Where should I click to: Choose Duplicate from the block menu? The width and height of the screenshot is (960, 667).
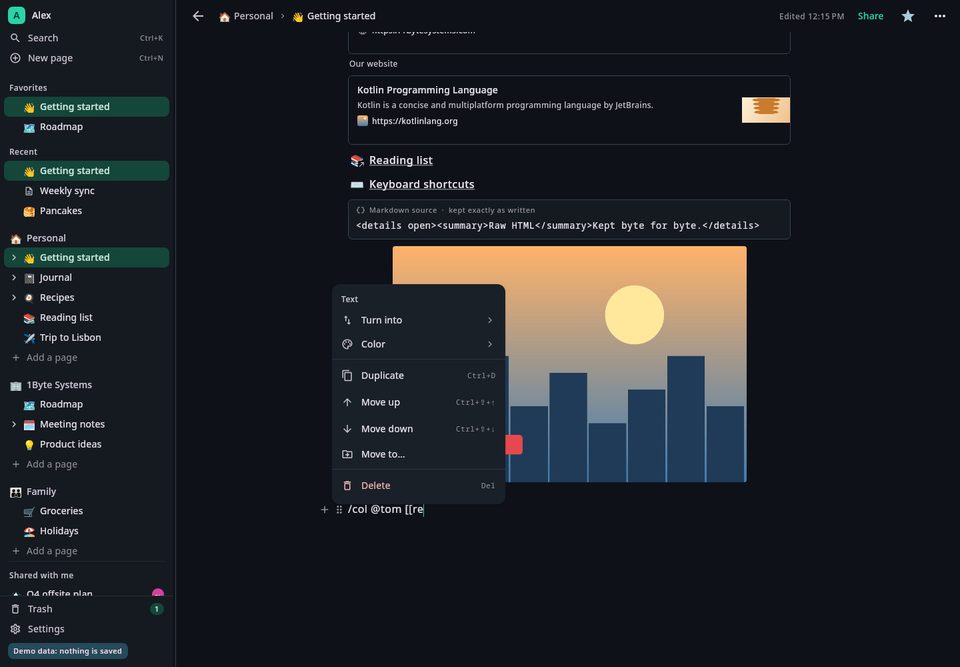pyautogui.click(x=418, y=375)
